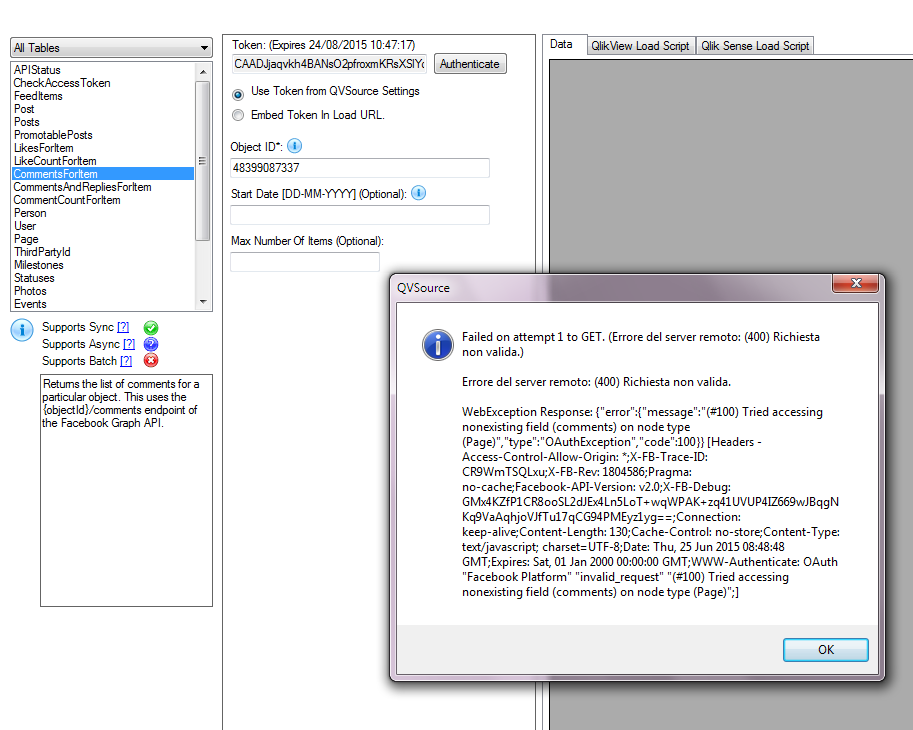This screenshot has width=913, height=730.
Task: Click the Max Number Of Items field
Action: [305, 262]
